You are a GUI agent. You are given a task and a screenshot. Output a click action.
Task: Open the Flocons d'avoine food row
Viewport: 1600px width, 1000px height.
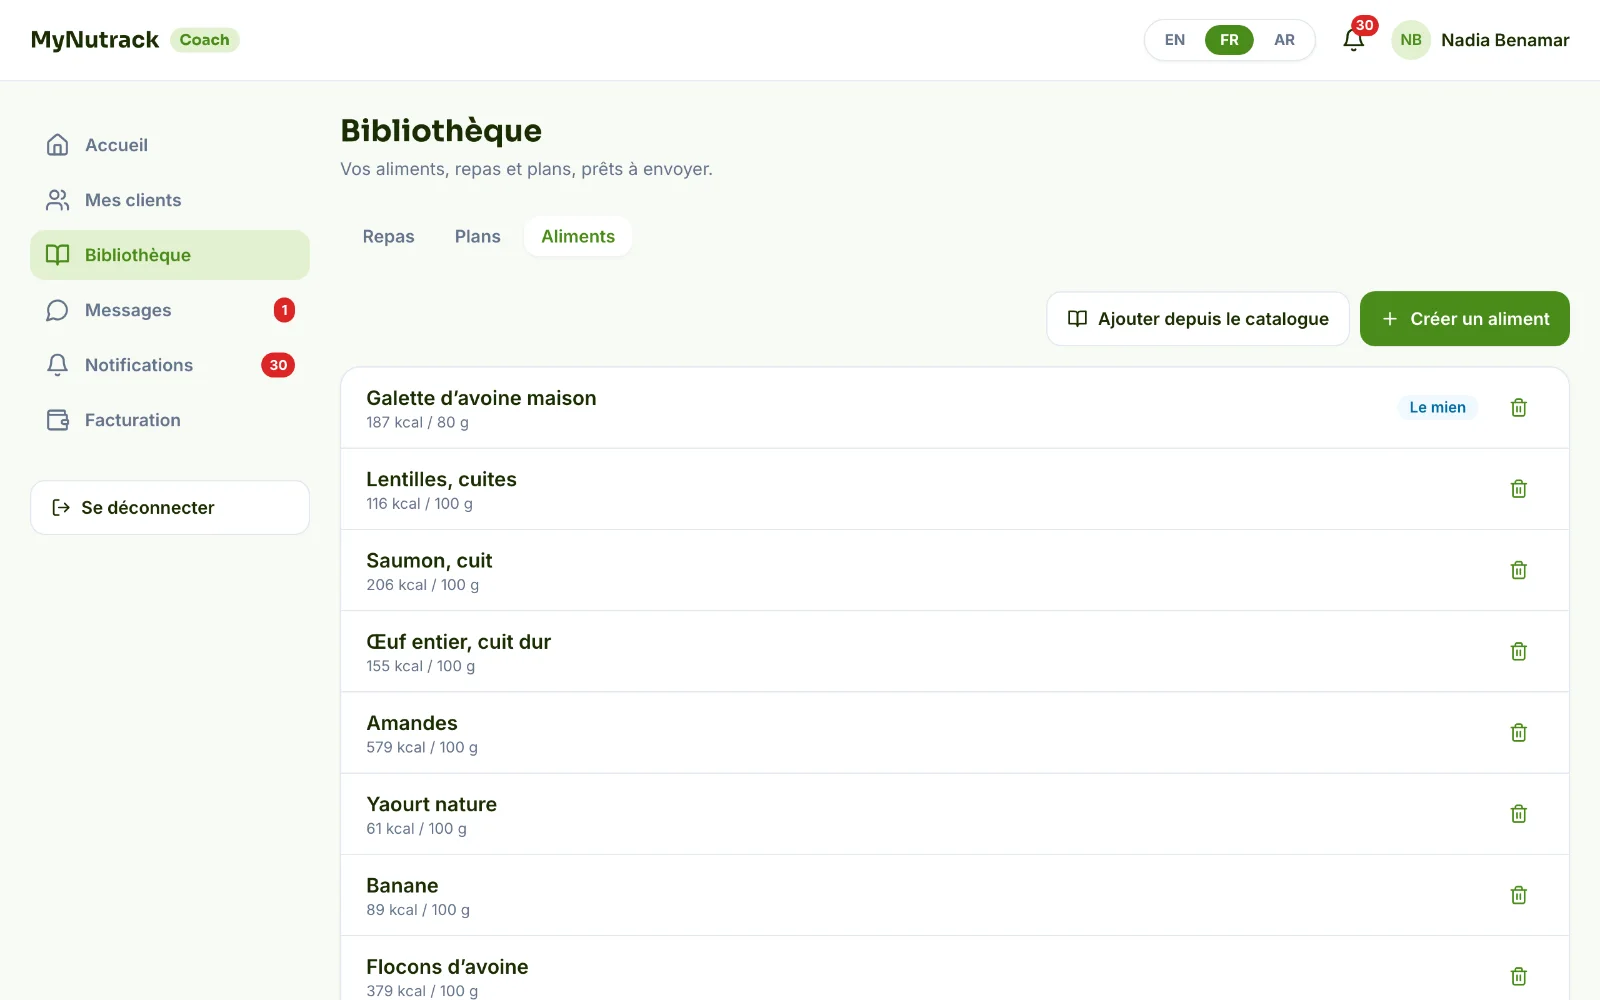(955, 976)
